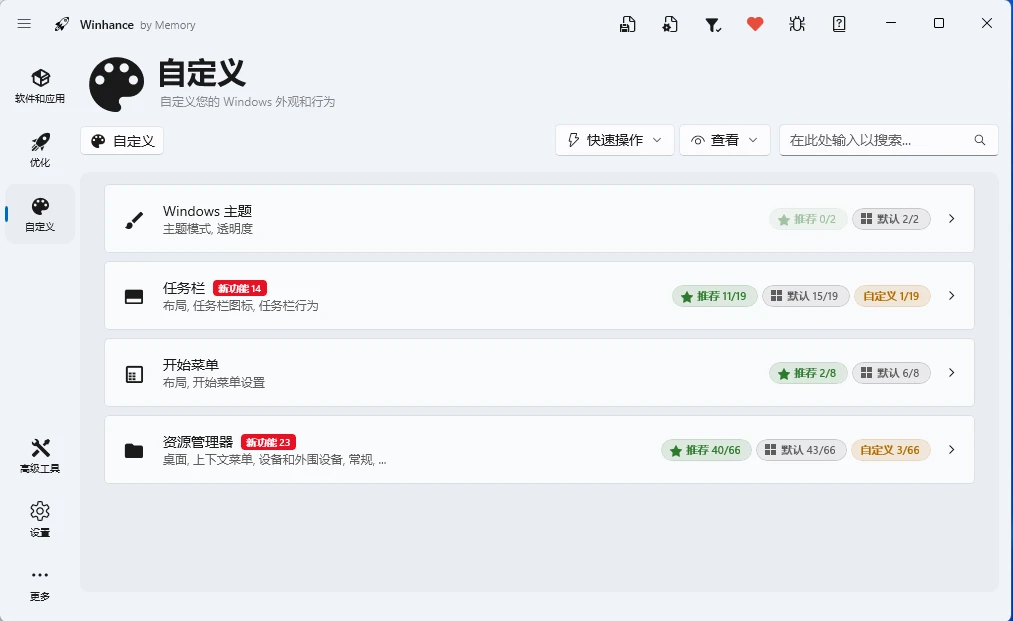Screen dimensions: 1013x621
Task: Click the 开始菜单 grid icon
Action: (134, 374)
